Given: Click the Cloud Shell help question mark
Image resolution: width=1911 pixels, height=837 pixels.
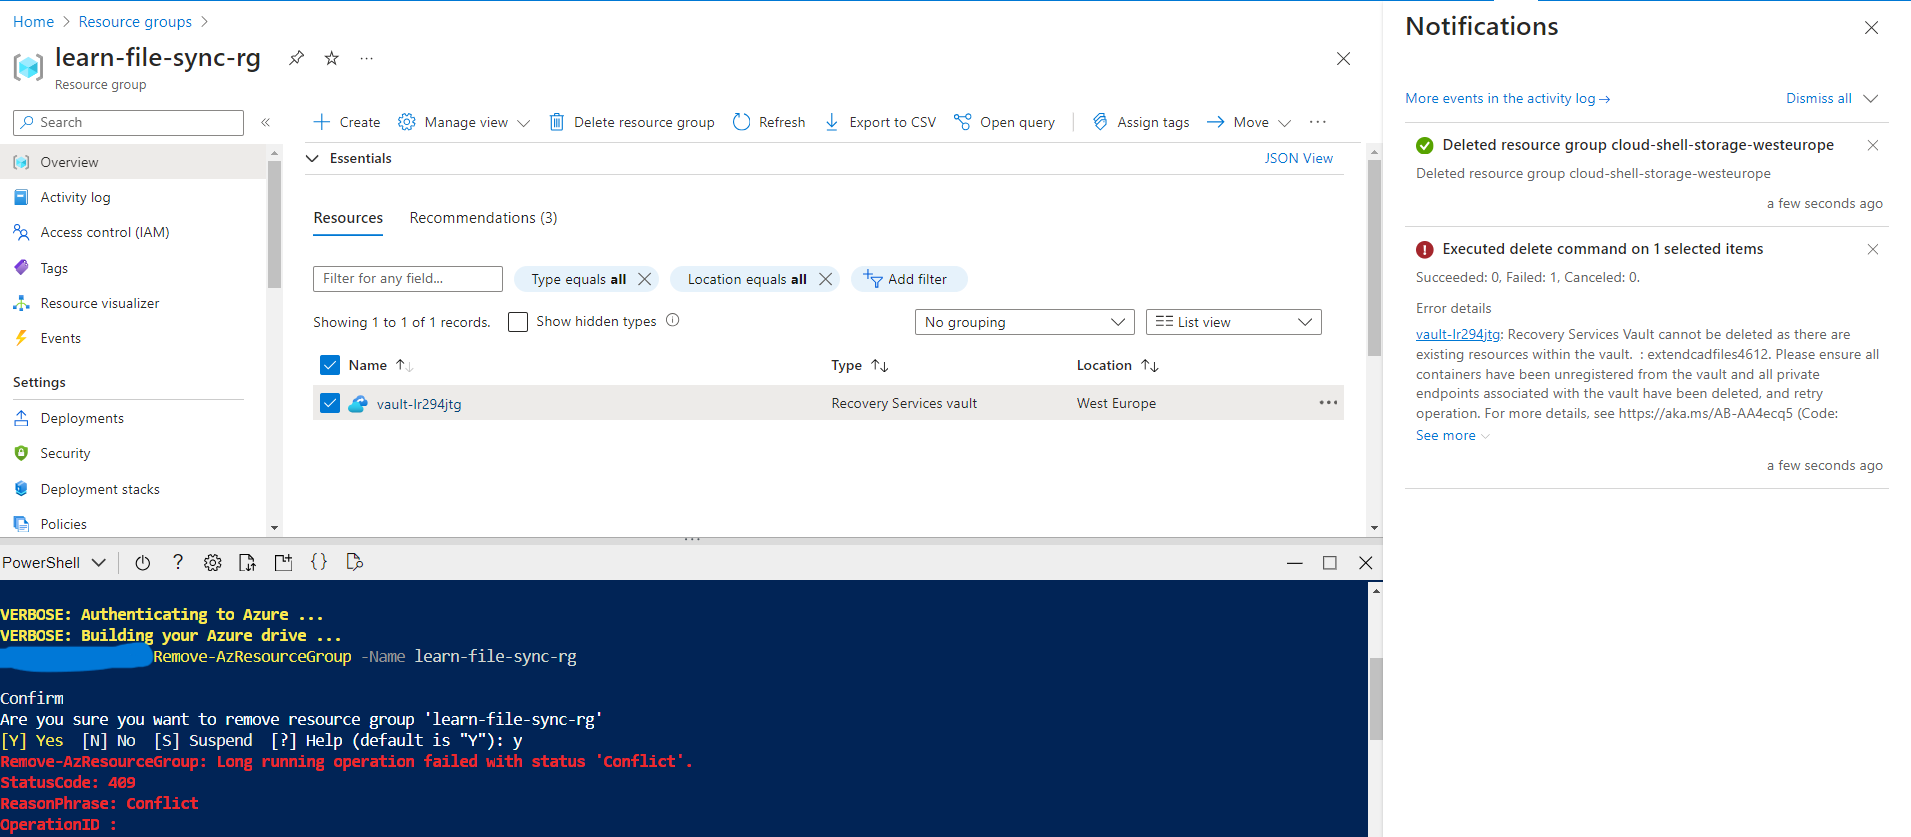Looking at the screenshot, I should [178, 562].
